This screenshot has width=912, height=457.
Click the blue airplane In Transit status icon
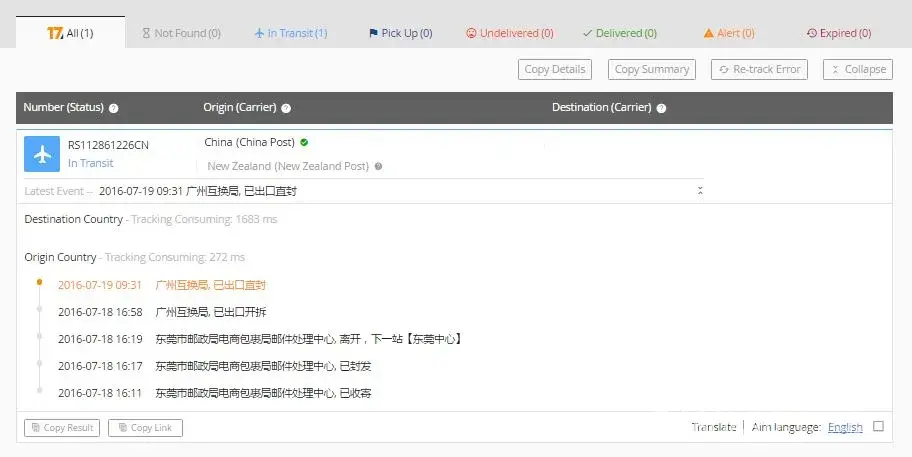point(42,154)
